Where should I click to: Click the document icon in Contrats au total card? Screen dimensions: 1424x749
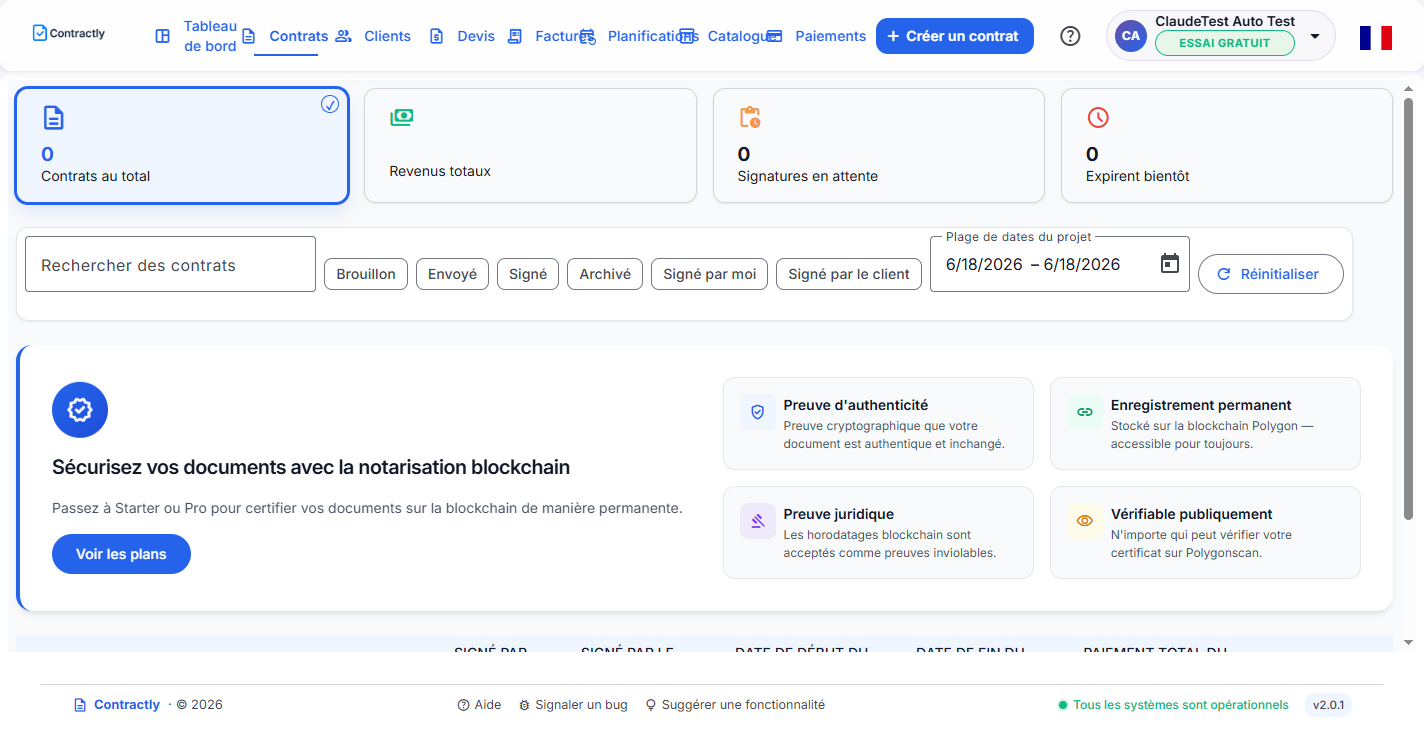(53, 118)
